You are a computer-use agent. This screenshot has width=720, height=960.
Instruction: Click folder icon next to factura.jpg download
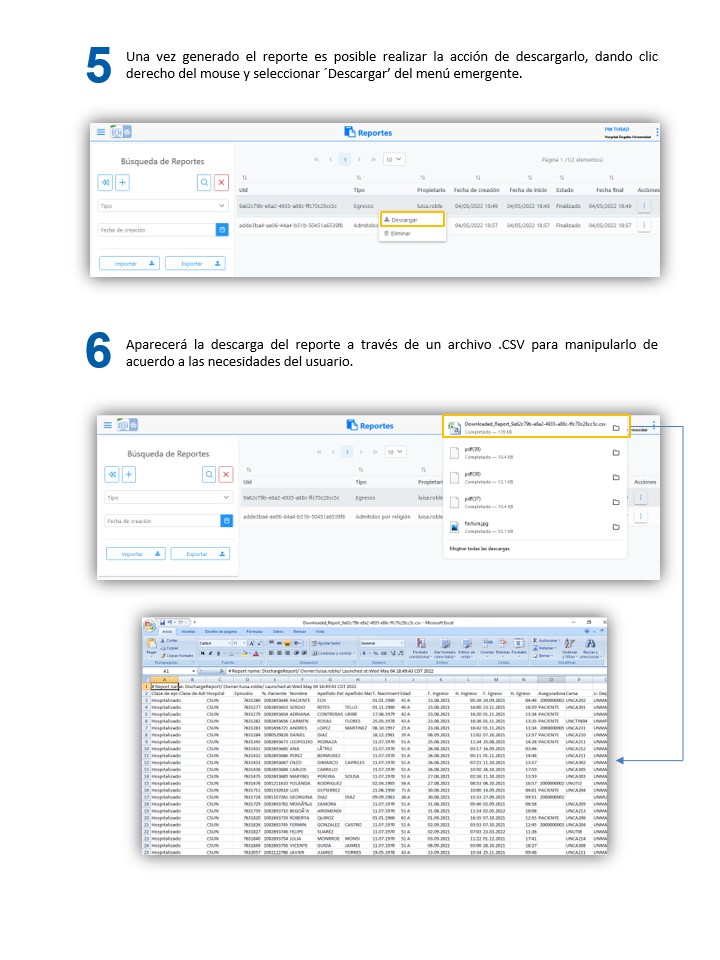coord(616,526)
